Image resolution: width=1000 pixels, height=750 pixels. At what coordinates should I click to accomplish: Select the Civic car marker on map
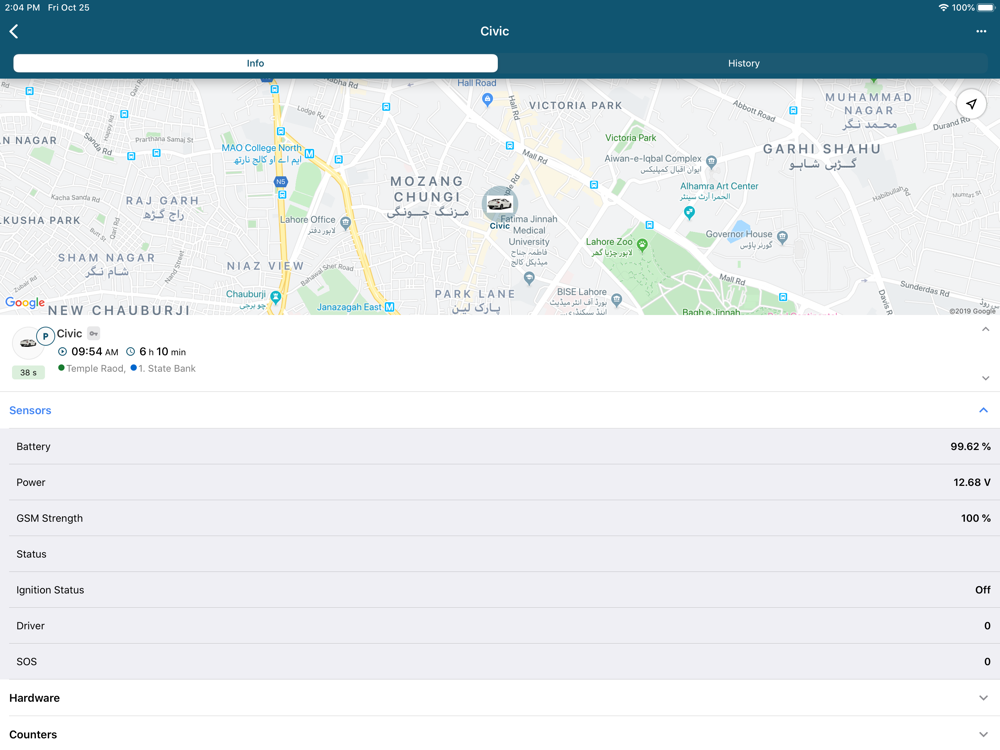click(x=499, y=204)
